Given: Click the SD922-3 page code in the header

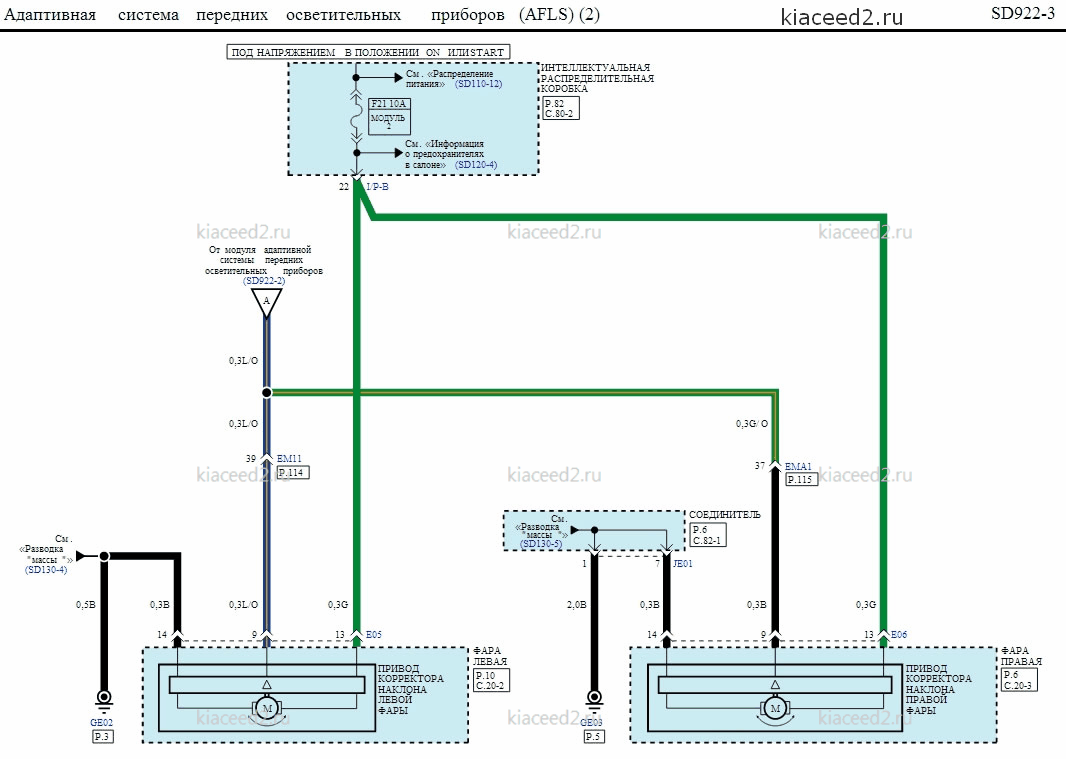Looking at the screenshot, I should click(1022, 14).
